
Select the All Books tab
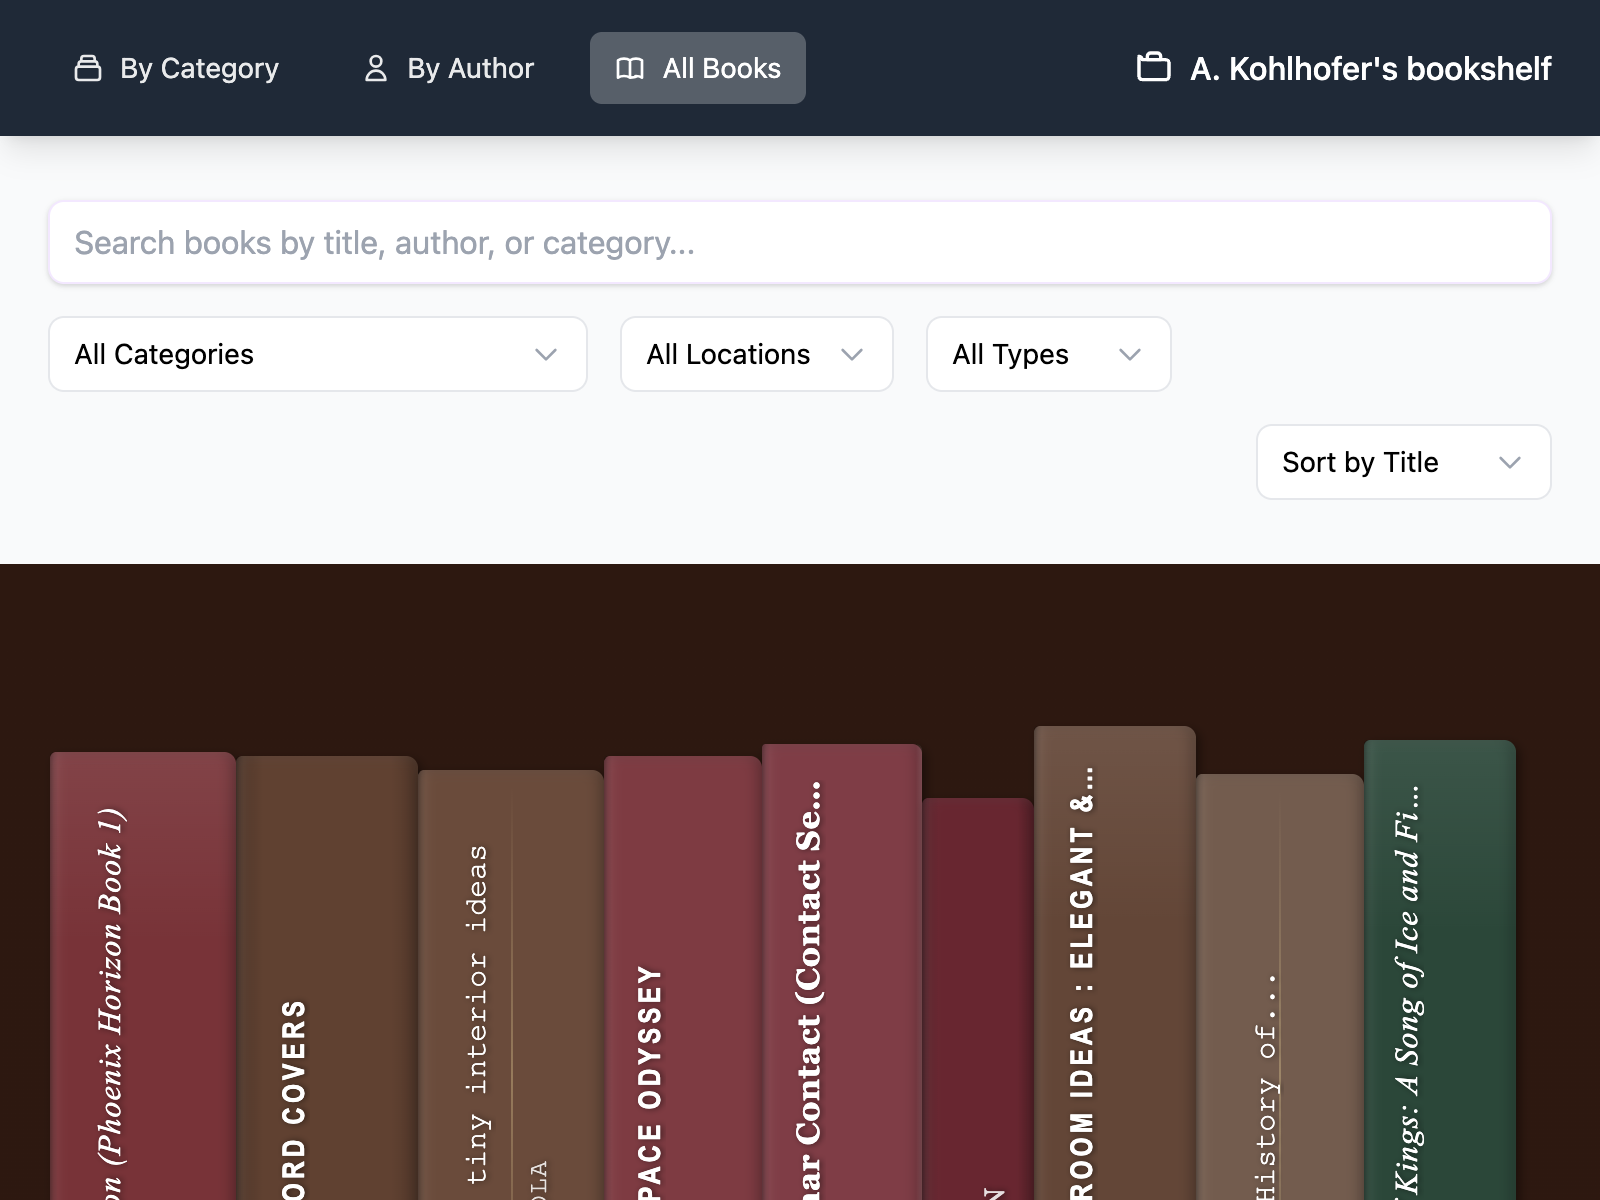click(697, 68)
